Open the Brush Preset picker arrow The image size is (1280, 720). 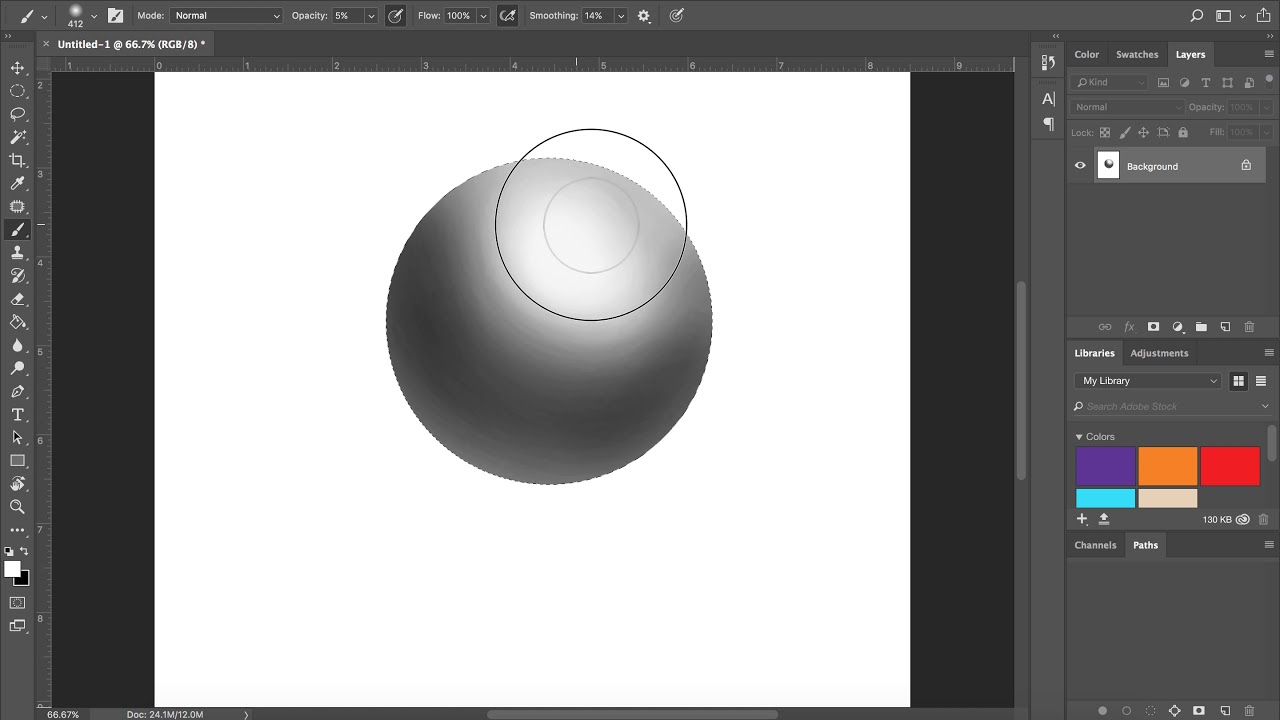point(94,16)
